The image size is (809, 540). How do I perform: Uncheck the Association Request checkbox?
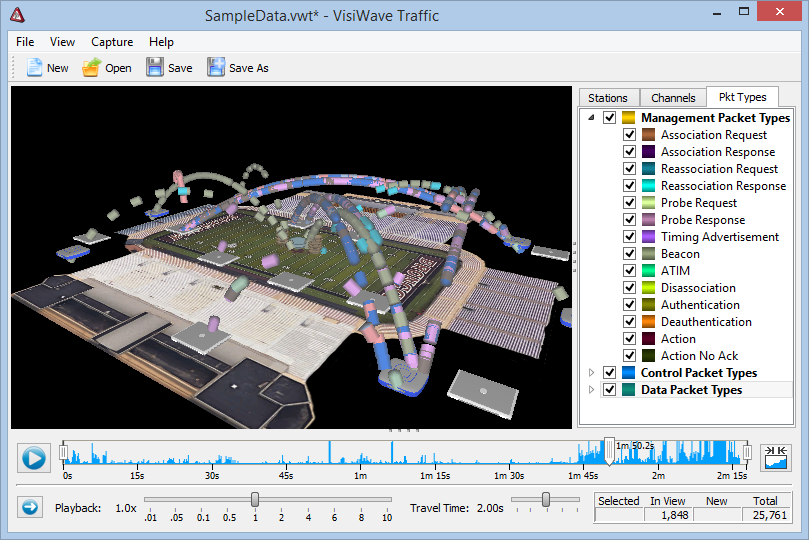[629, 135]
